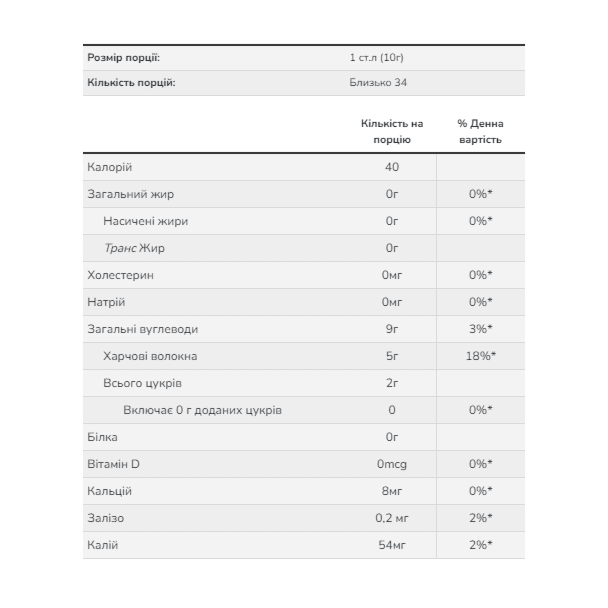Screen dimensions: 608x608
Task: Select the 'Транс Жир' row label
Action: pos(134,248)
